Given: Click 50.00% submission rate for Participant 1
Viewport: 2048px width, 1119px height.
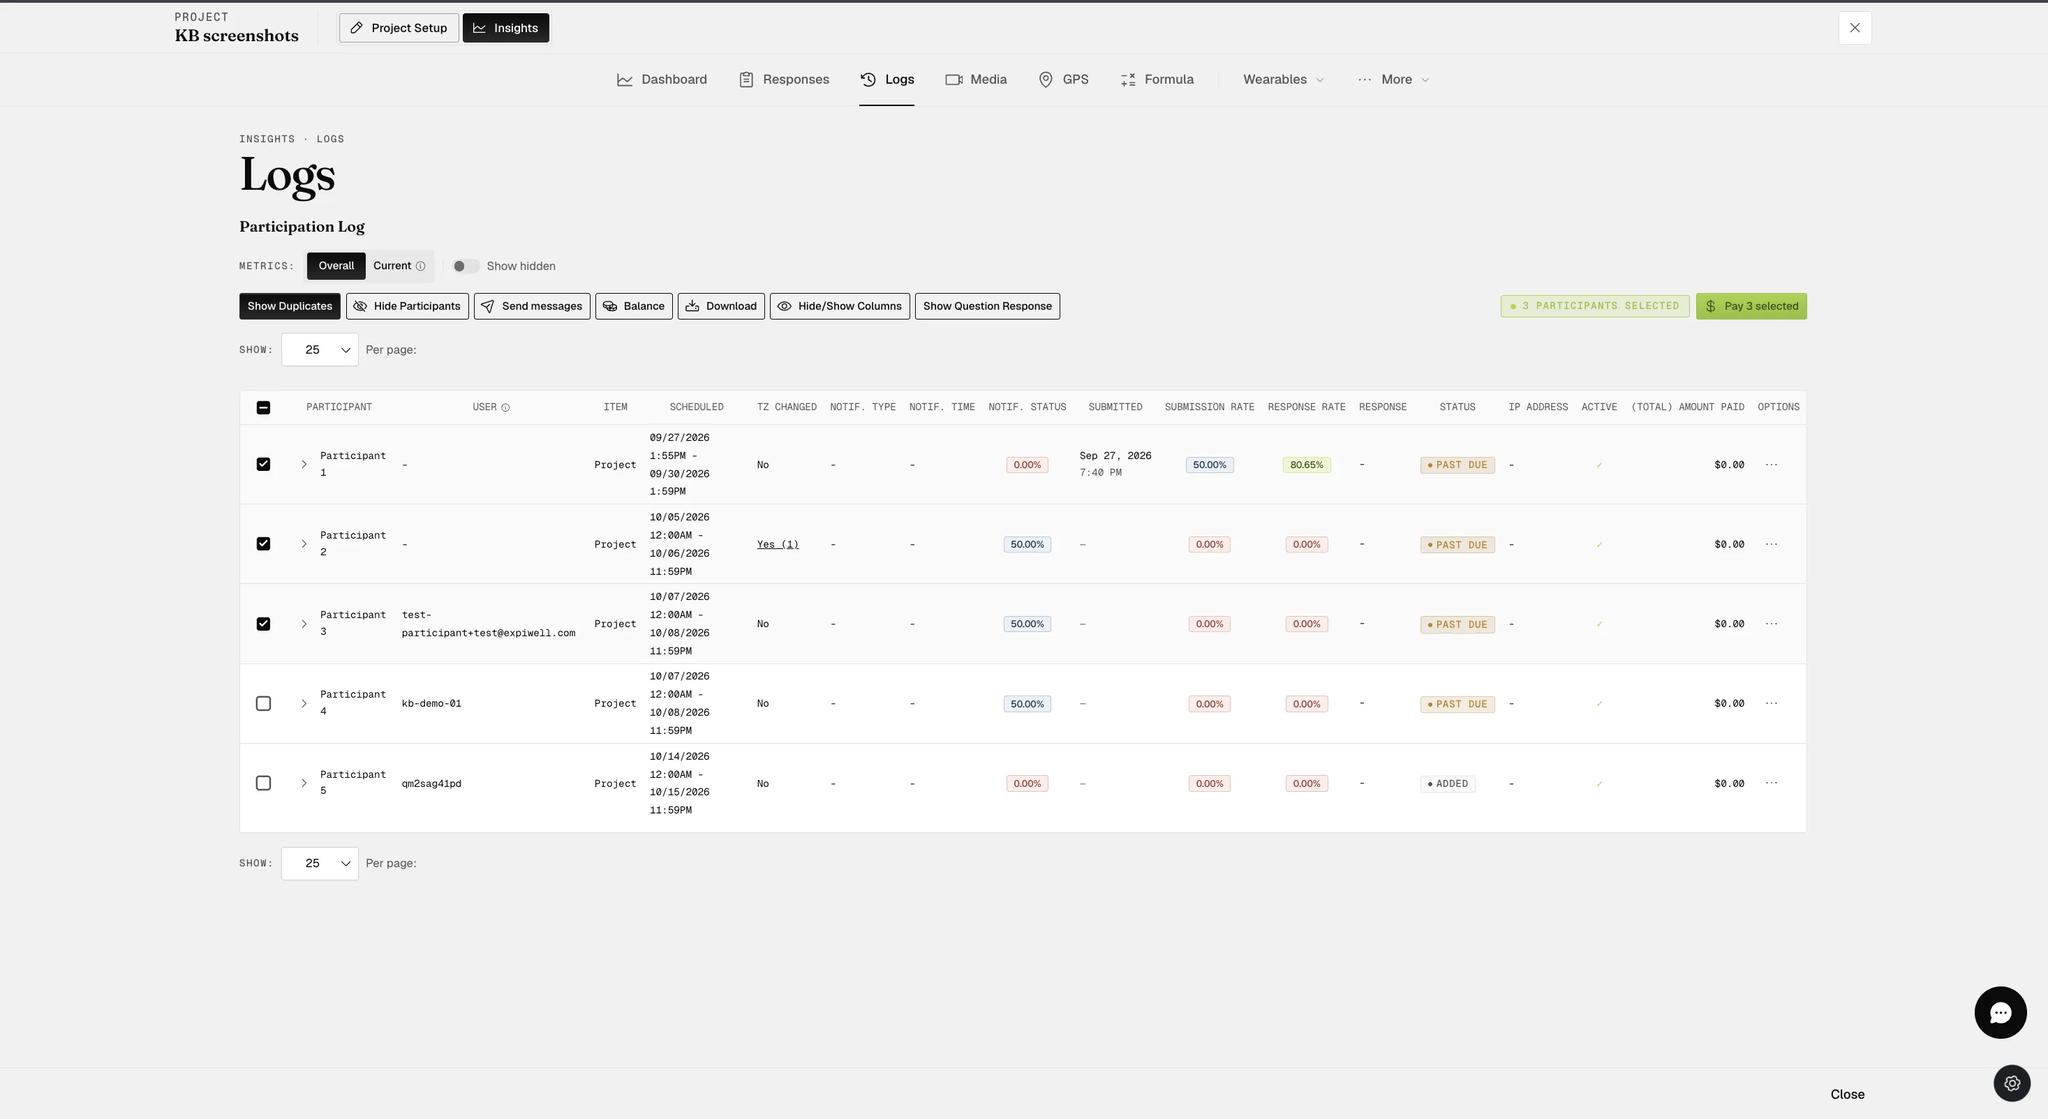Looking at the screenshot, I should click(1209, 465).
